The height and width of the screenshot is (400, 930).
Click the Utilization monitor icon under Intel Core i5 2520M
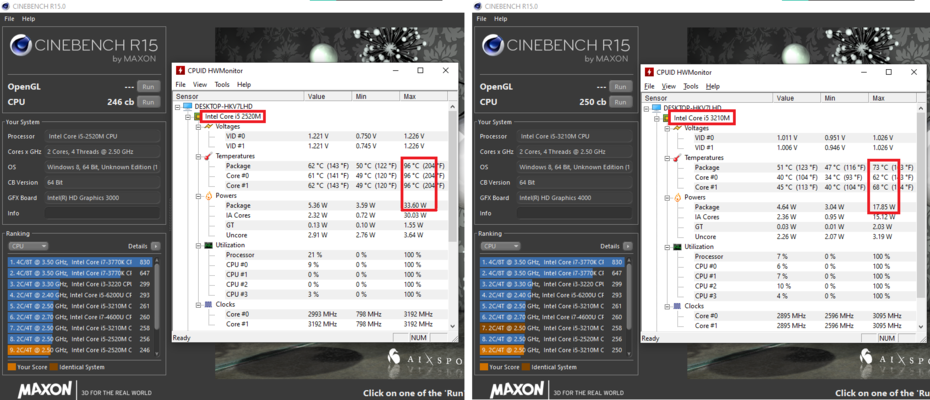point(208,245)
